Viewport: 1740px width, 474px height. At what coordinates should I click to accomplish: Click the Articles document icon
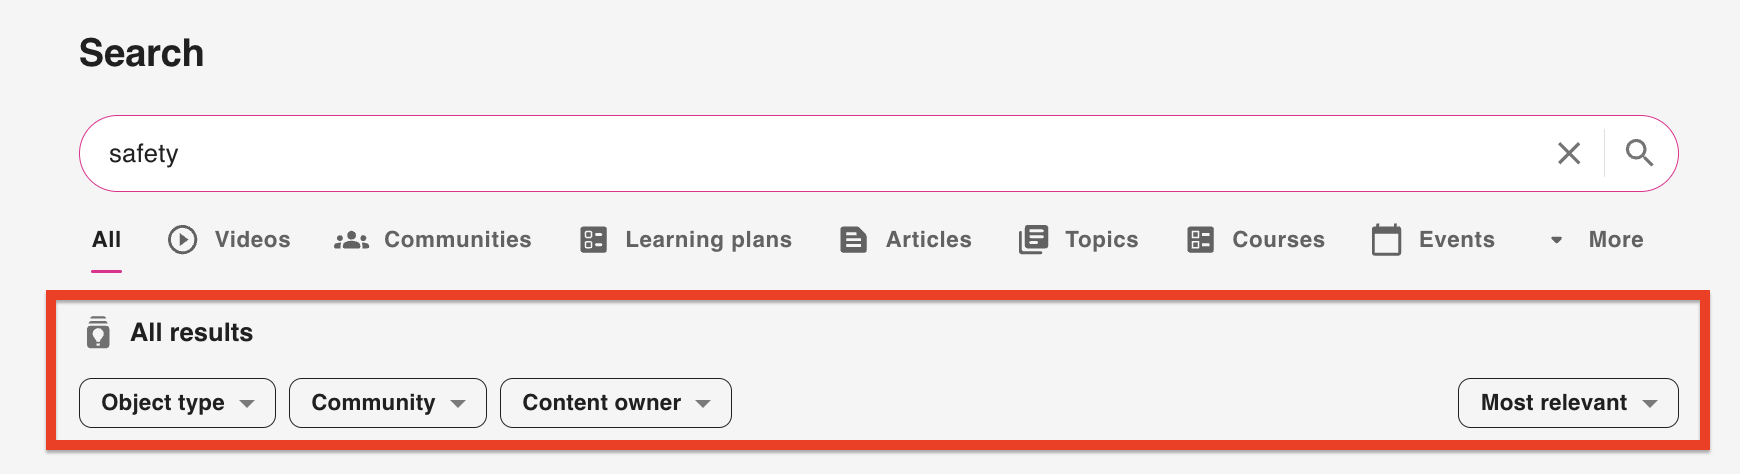coord(853,240)
